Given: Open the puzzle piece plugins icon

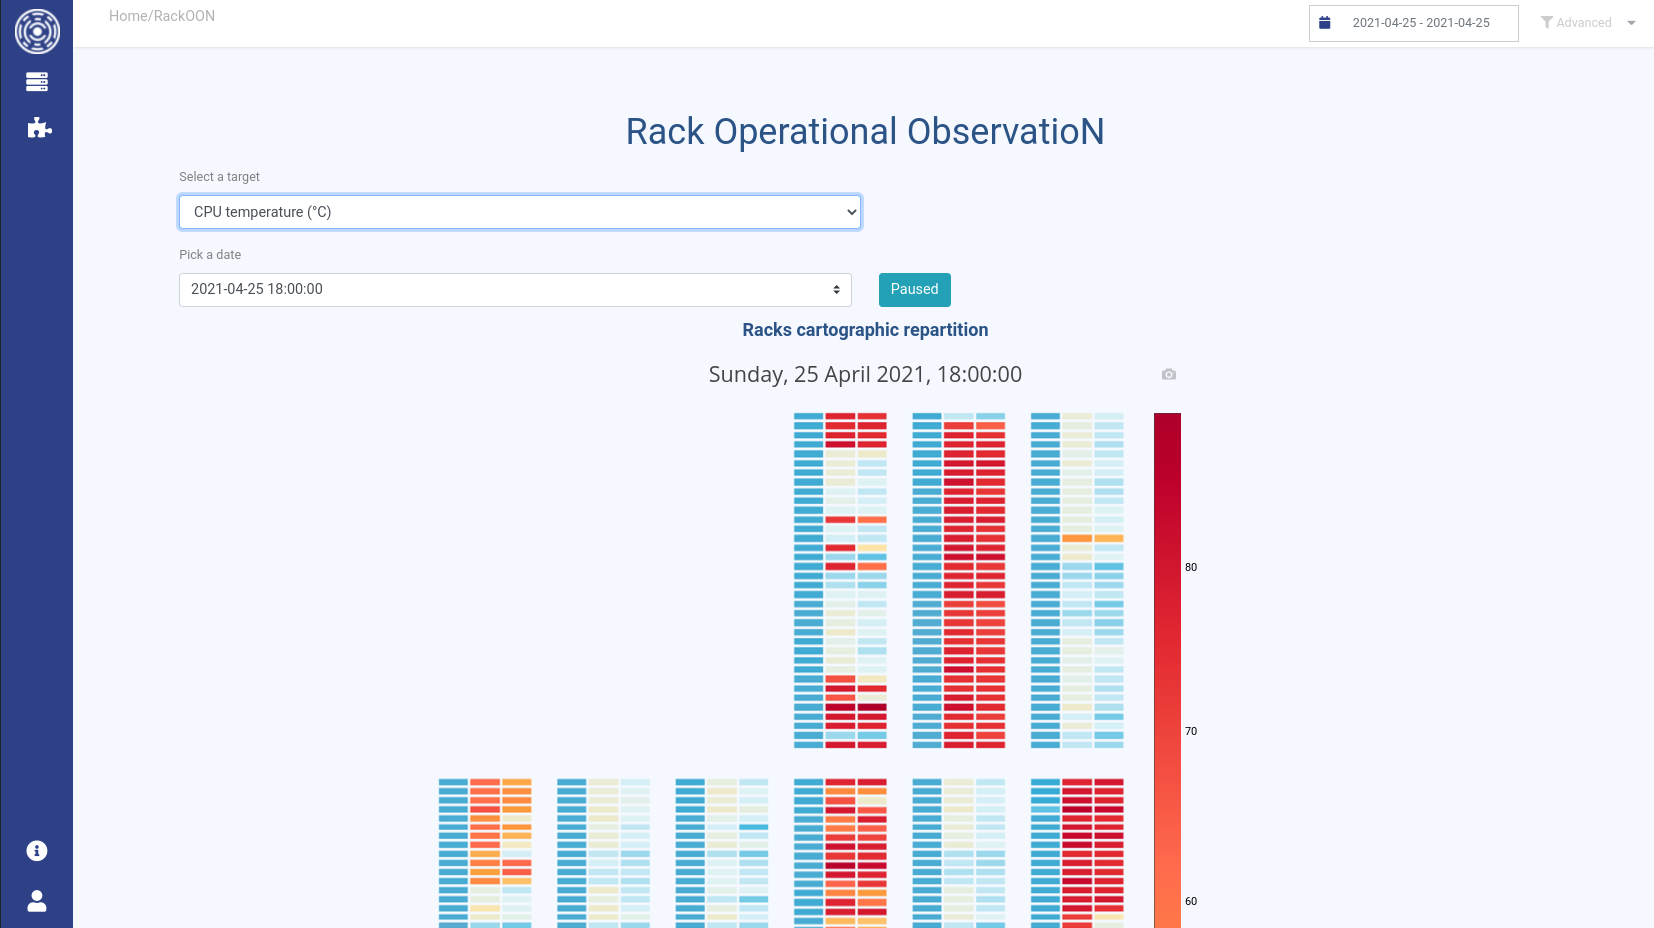Looking at the screenshot, I should [x=38, y=128].
